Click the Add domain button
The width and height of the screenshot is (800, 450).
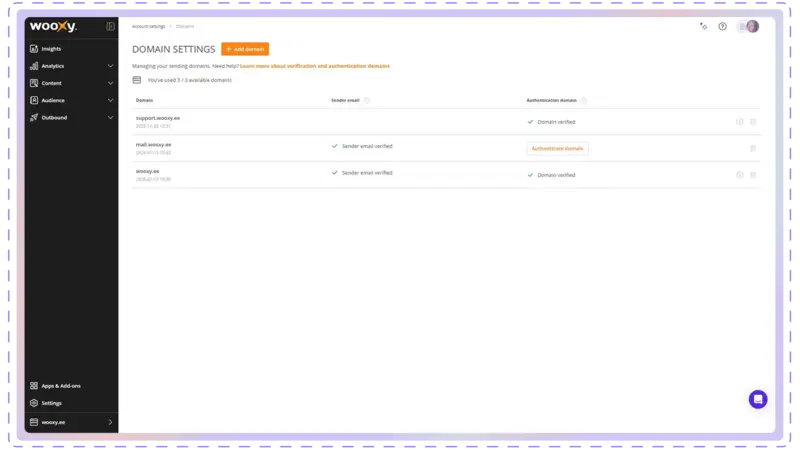click(x=245, y=49)
